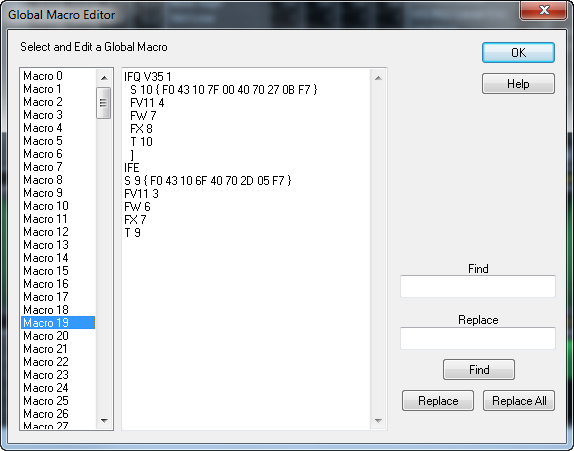
Task: Click the 'FV11 4' line
Action: click(147, 103)
